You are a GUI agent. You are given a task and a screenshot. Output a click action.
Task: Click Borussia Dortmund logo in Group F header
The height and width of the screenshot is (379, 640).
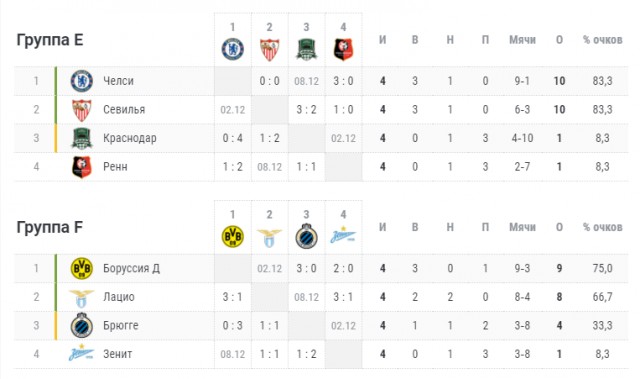click(233, 237)
